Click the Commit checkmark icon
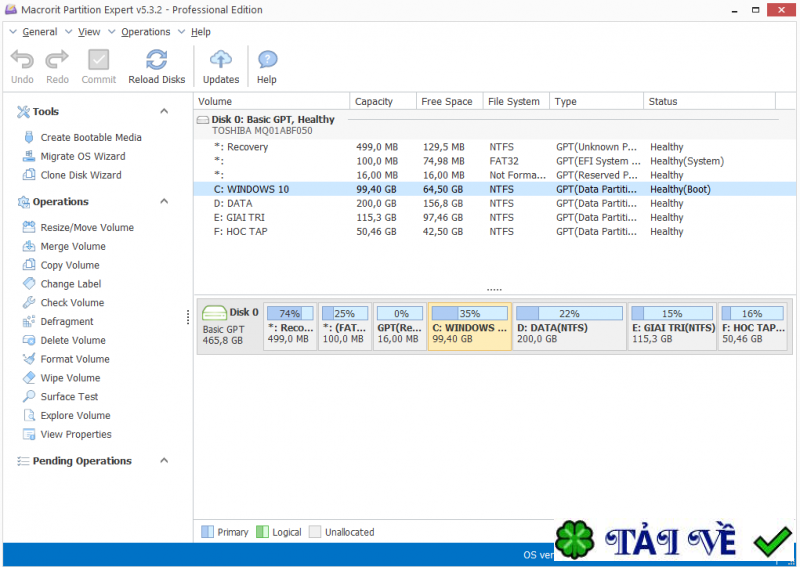This screenshot has width=800, height=567. click(x=98, y=60)
